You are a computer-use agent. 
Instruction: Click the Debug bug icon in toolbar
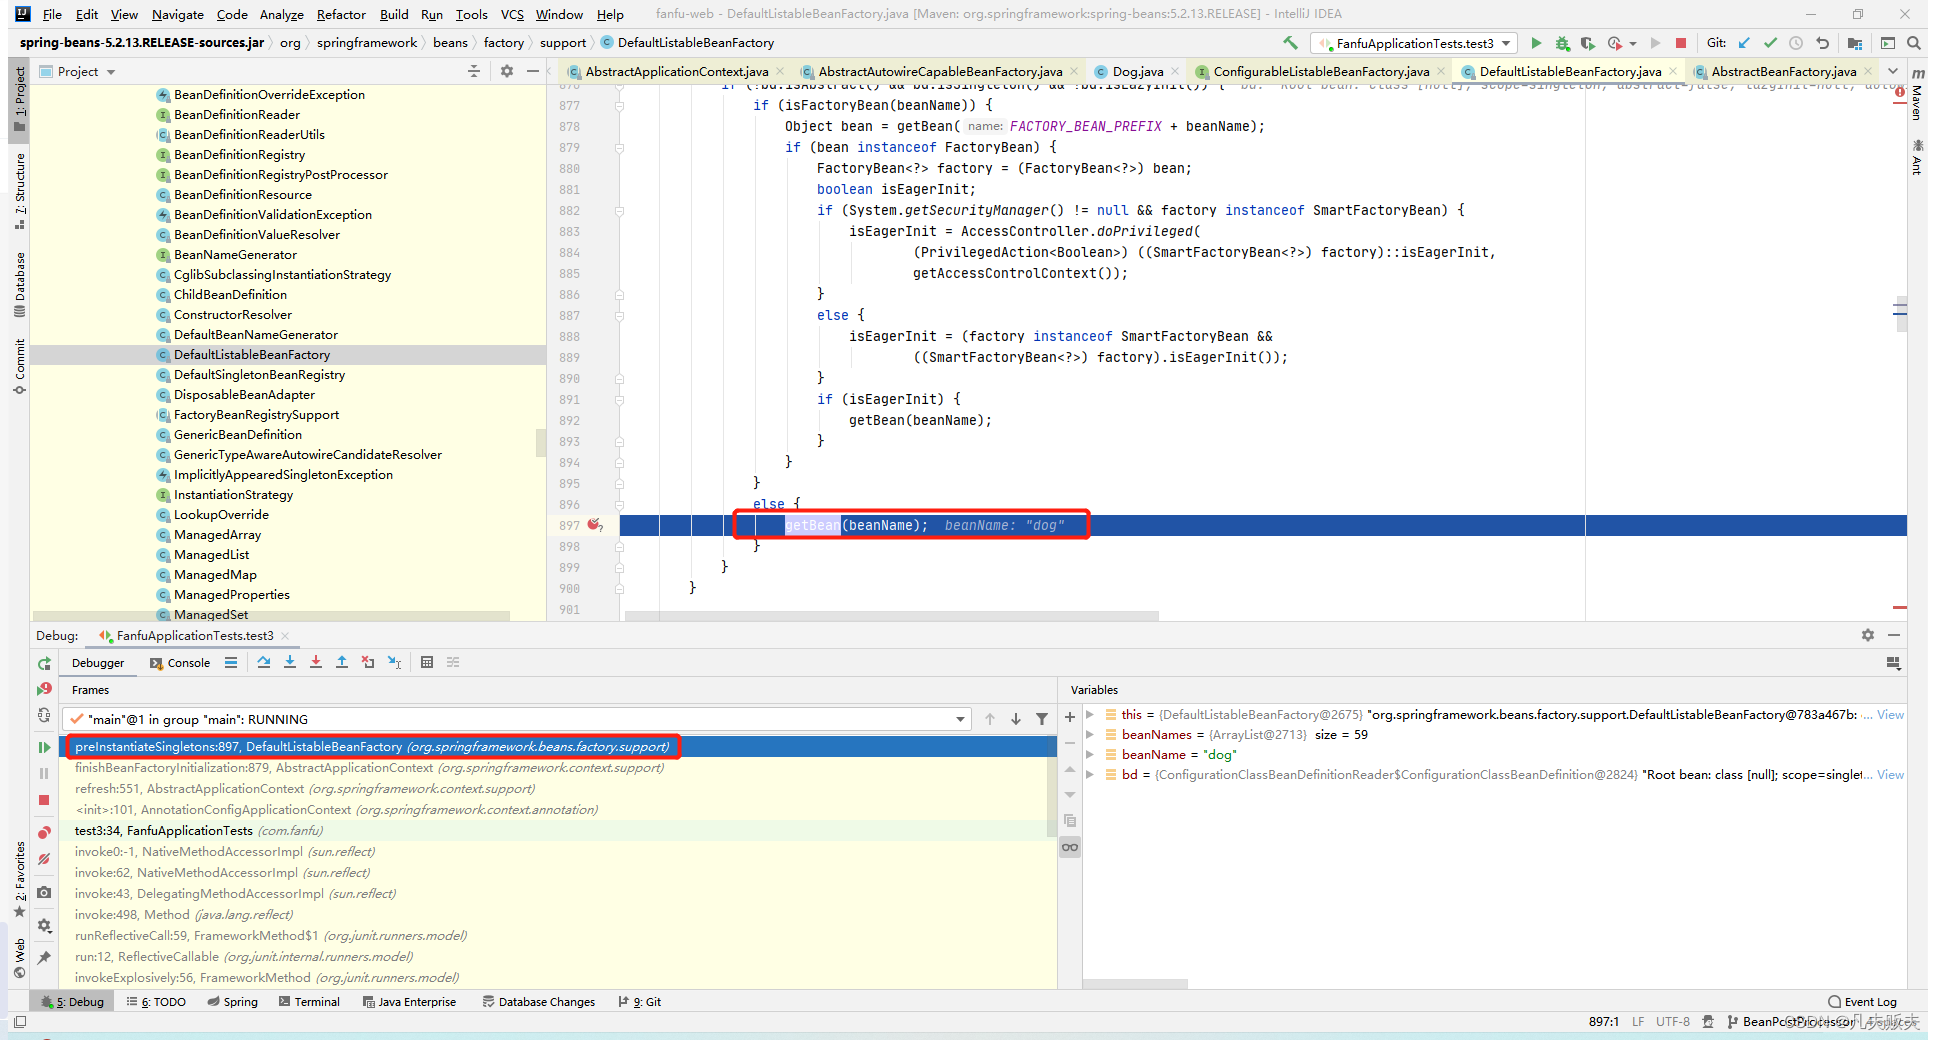click(1562, 43)
